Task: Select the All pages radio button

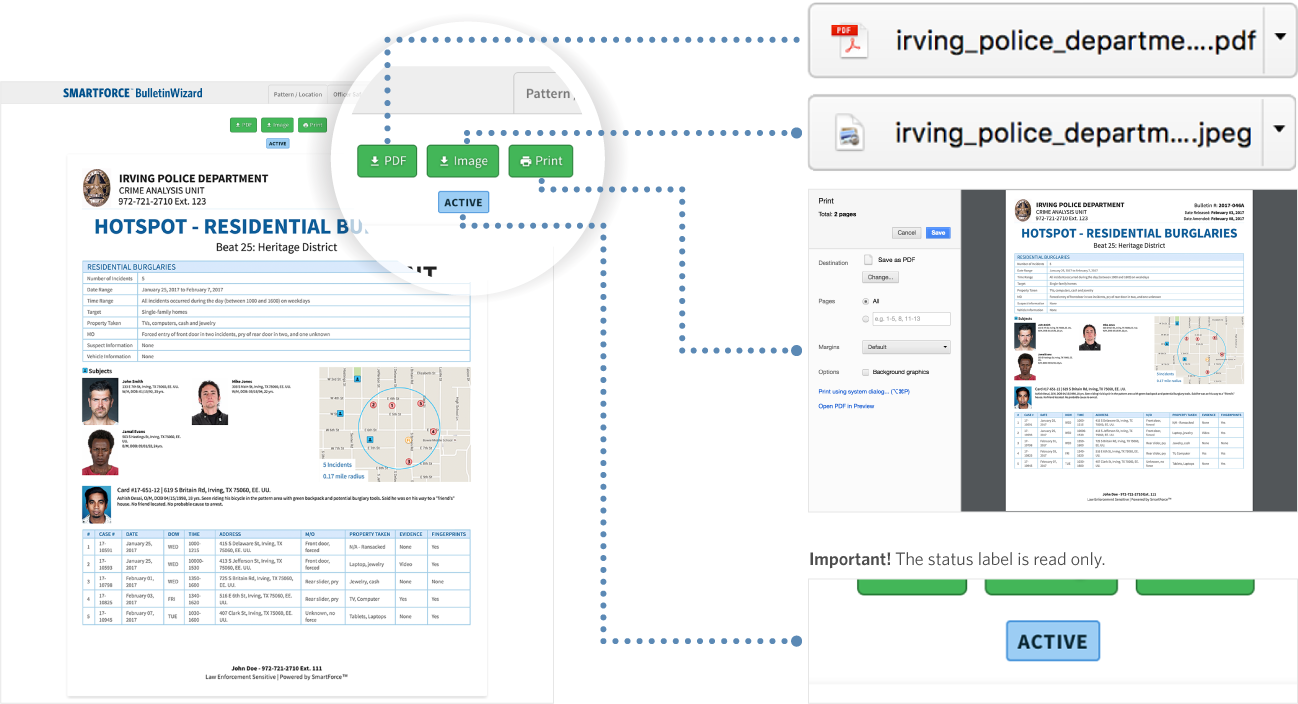Action: 865,300
